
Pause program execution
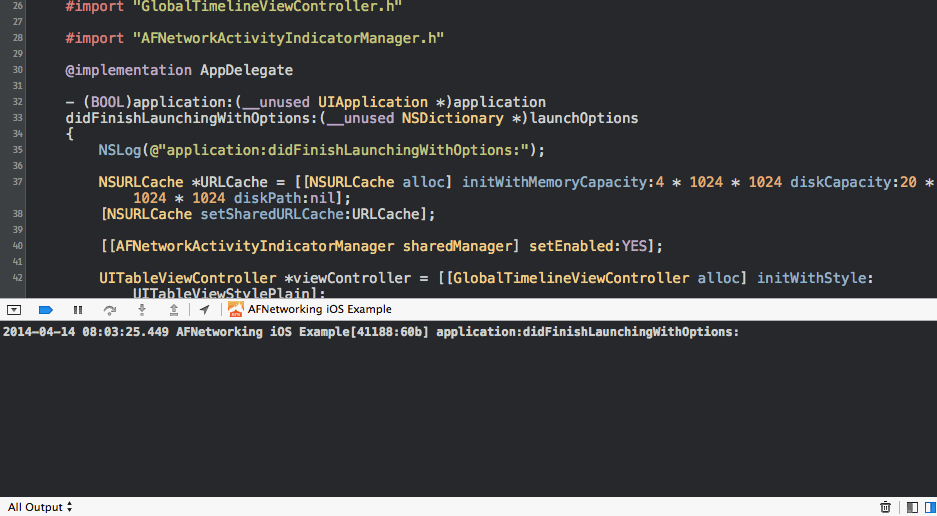pyautogui.click(x=78, y=310)
